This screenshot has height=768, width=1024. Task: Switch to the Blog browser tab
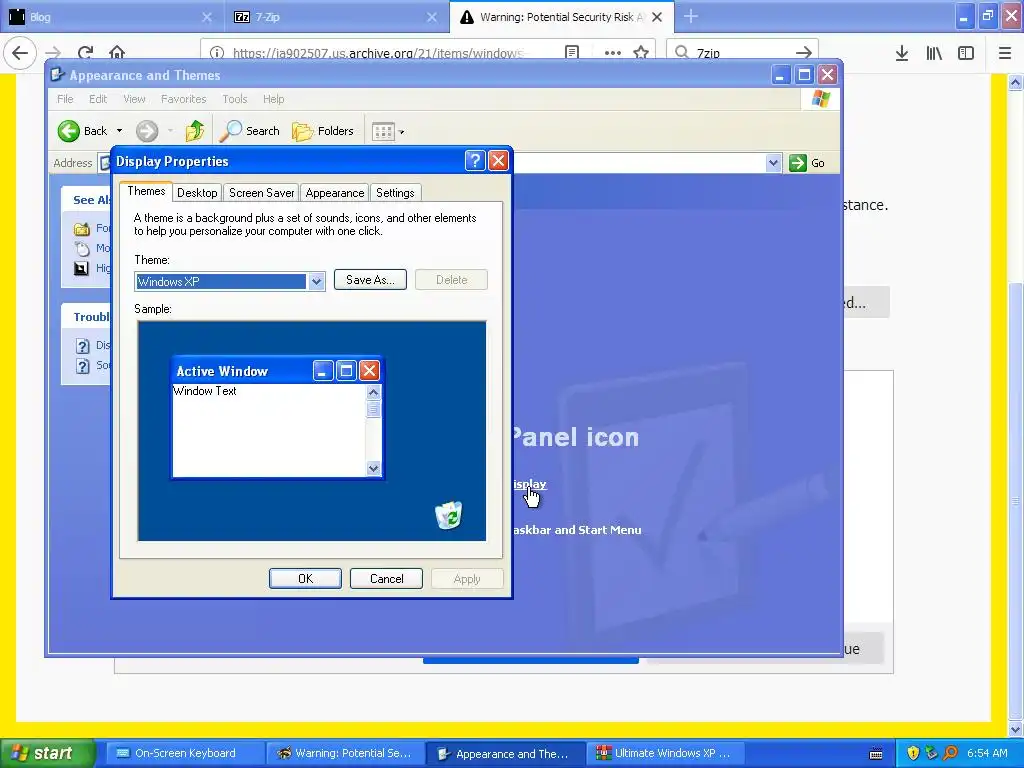(111, 17)
